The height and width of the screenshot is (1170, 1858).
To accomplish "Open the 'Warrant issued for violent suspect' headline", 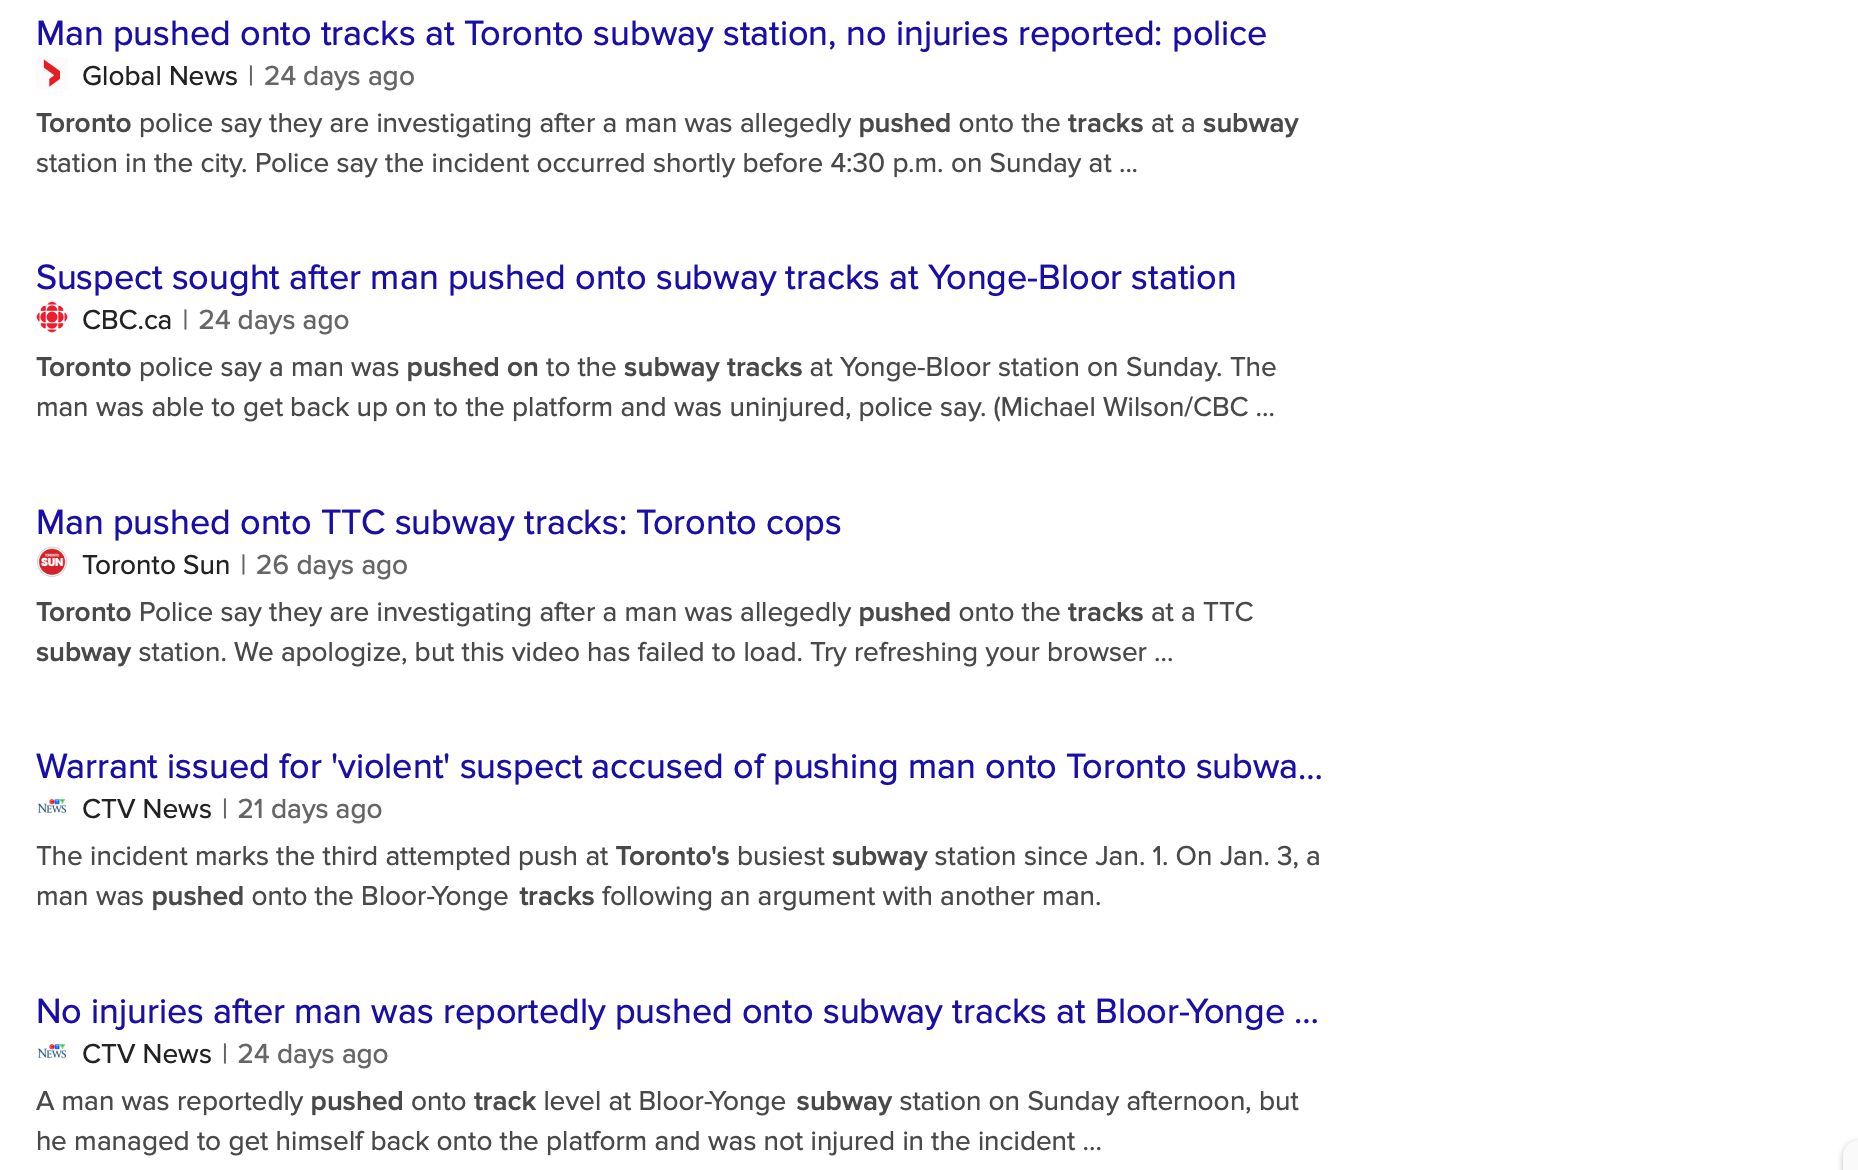I will pos(679,767).
